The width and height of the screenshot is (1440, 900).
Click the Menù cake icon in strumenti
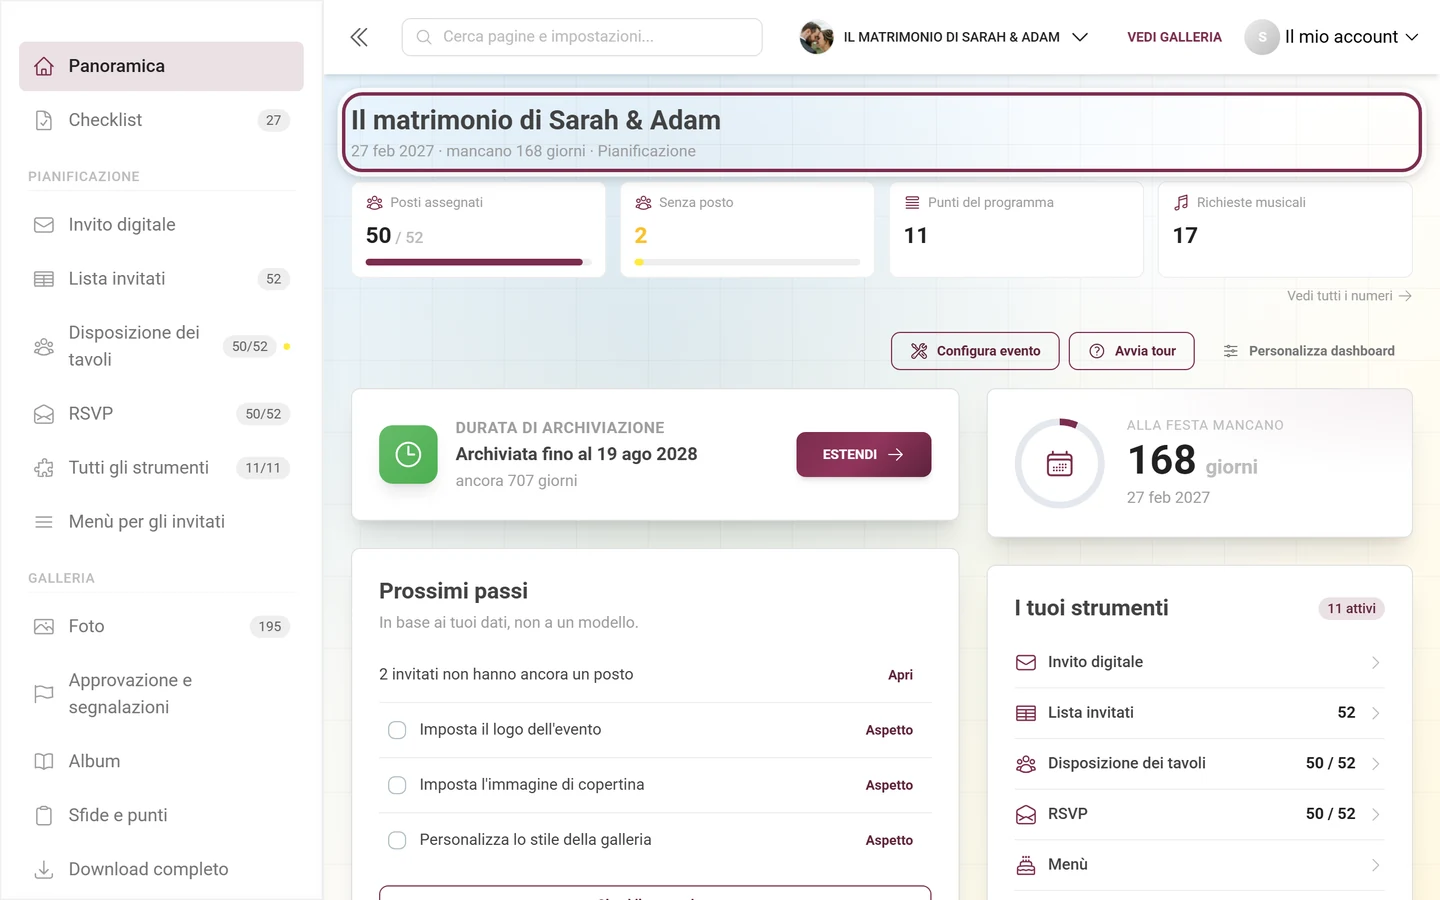pyautogui.click(x=1026, y=865)
